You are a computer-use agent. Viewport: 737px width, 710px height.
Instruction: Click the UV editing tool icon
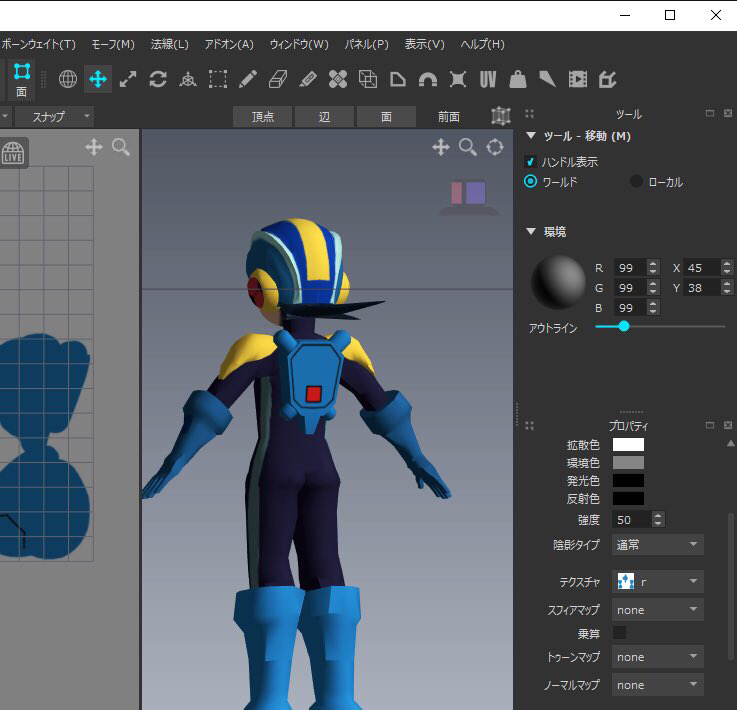point(488,79)
